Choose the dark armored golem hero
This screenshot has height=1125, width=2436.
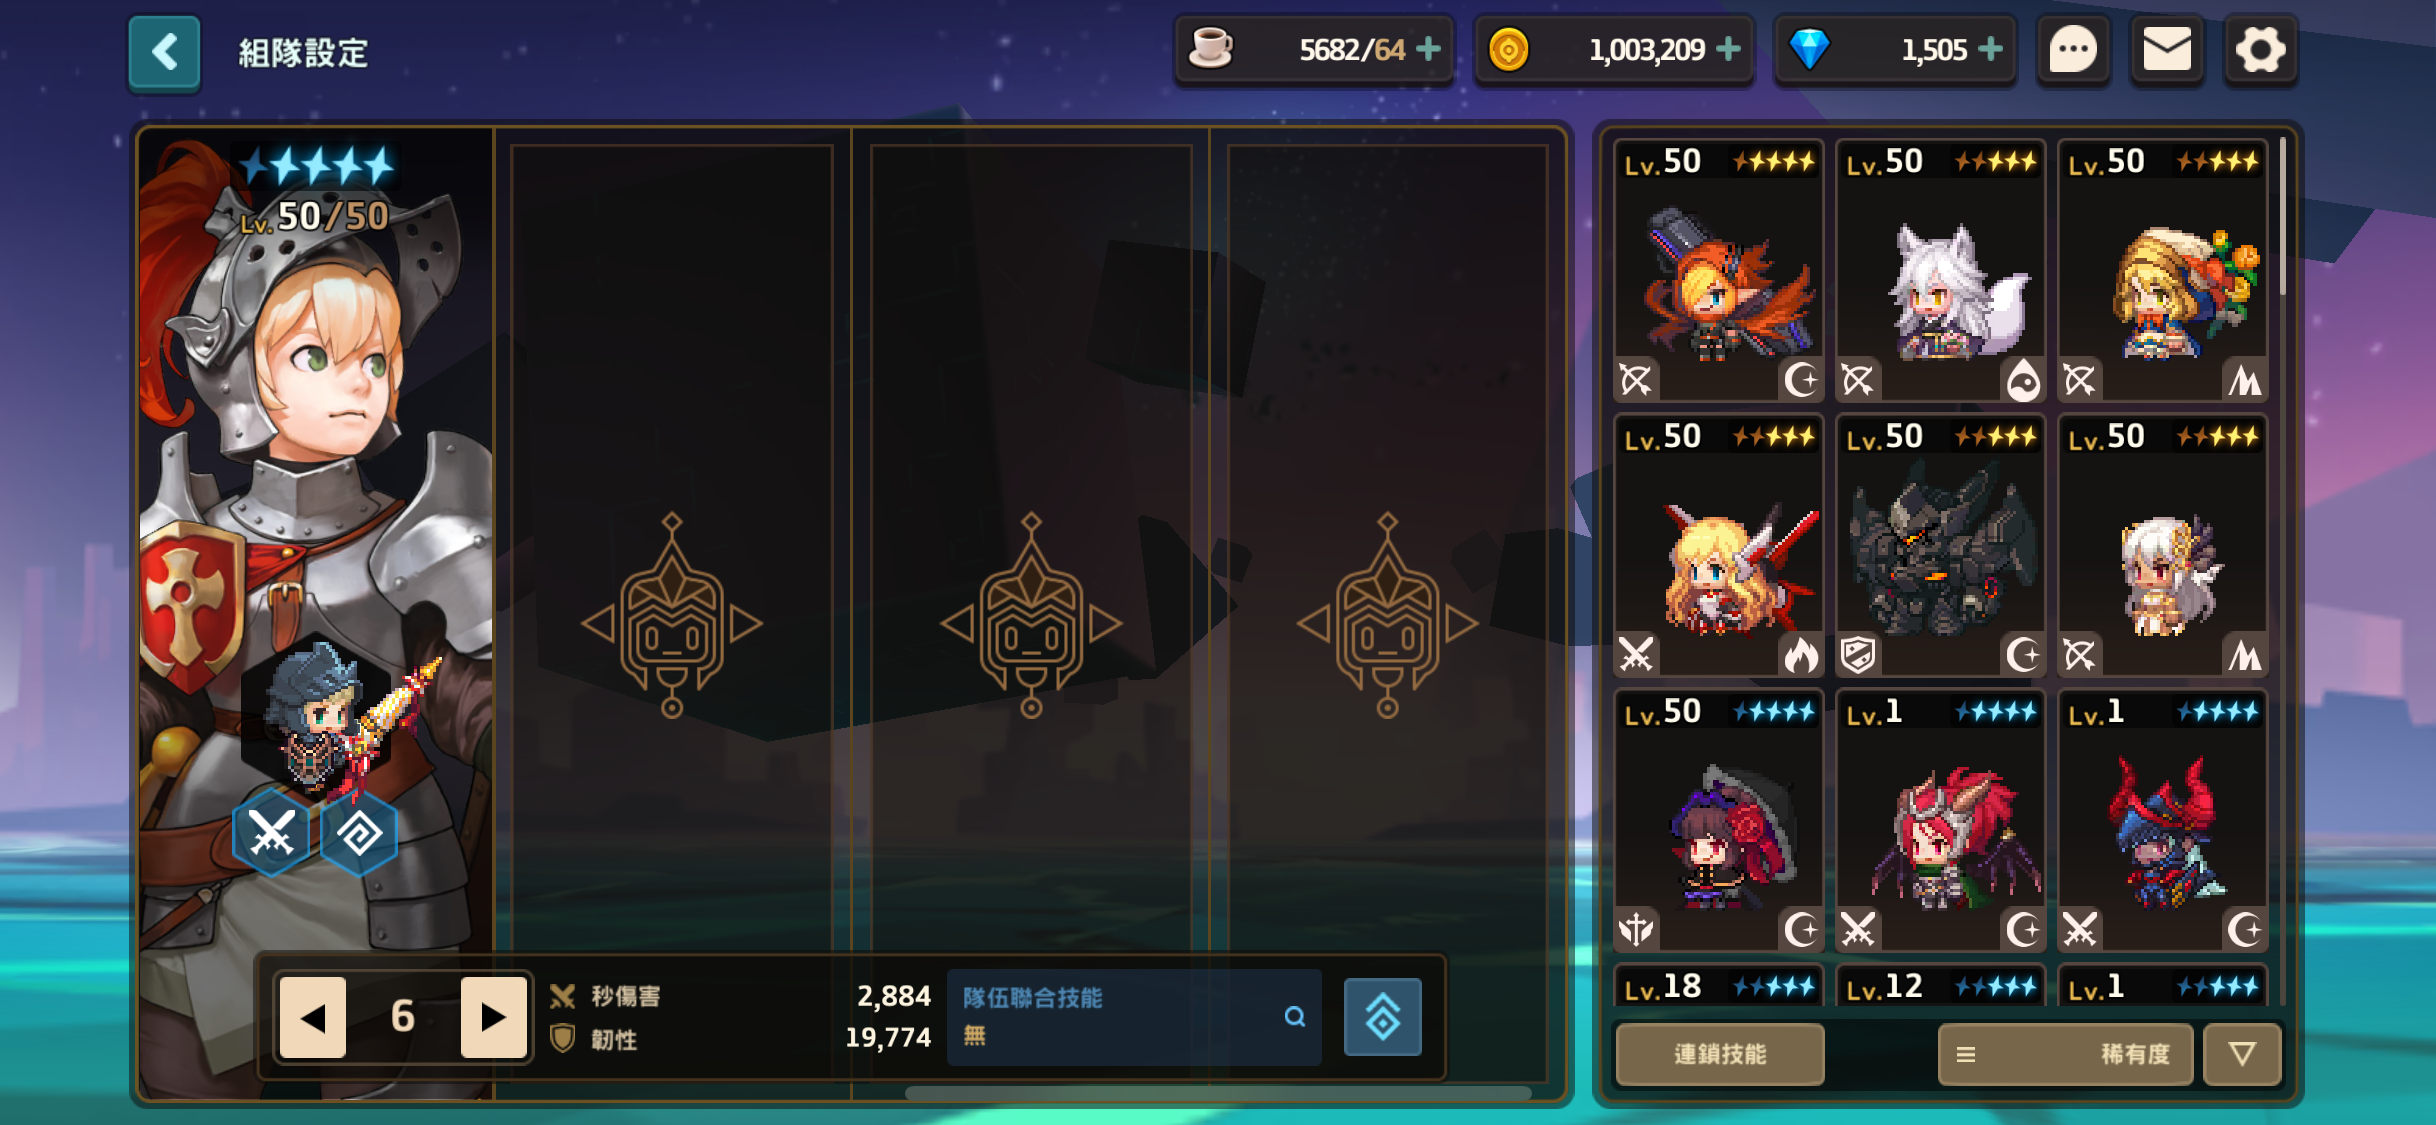(1941, 546)
